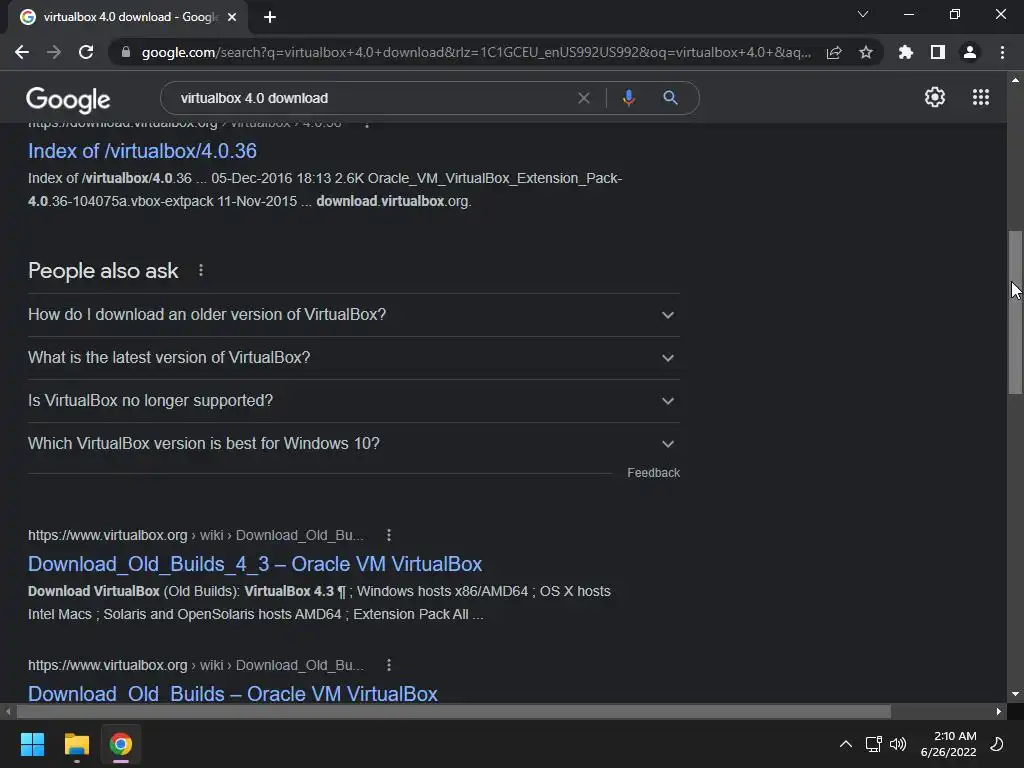The width and height of the screenshot is (1024, 768).
Task: Click the horizontal scrollbar right arrow
Action: coord(999,711)
